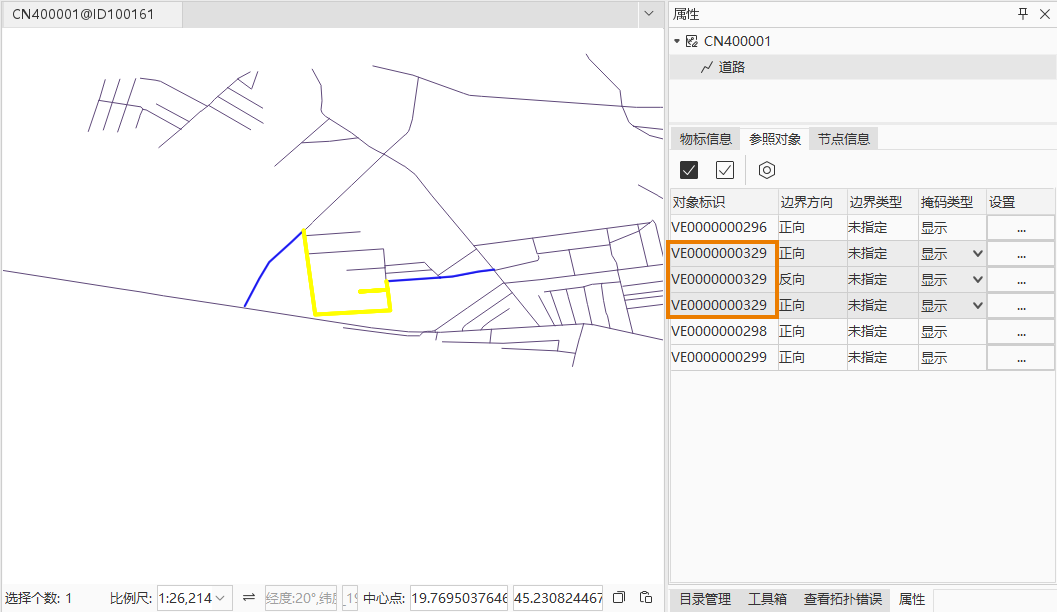Screen dimensions: 1057x612
Task: Open the map window tab list dropdown
Action: (648, 14)
